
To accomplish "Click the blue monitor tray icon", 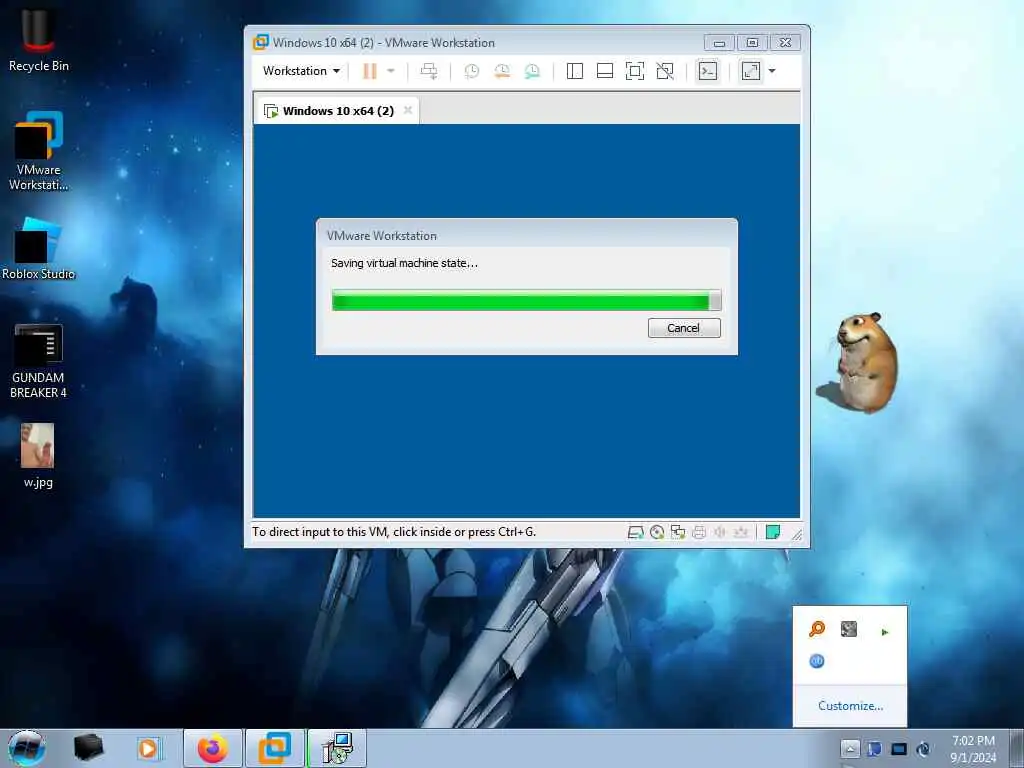I will (x=899, y=748).
